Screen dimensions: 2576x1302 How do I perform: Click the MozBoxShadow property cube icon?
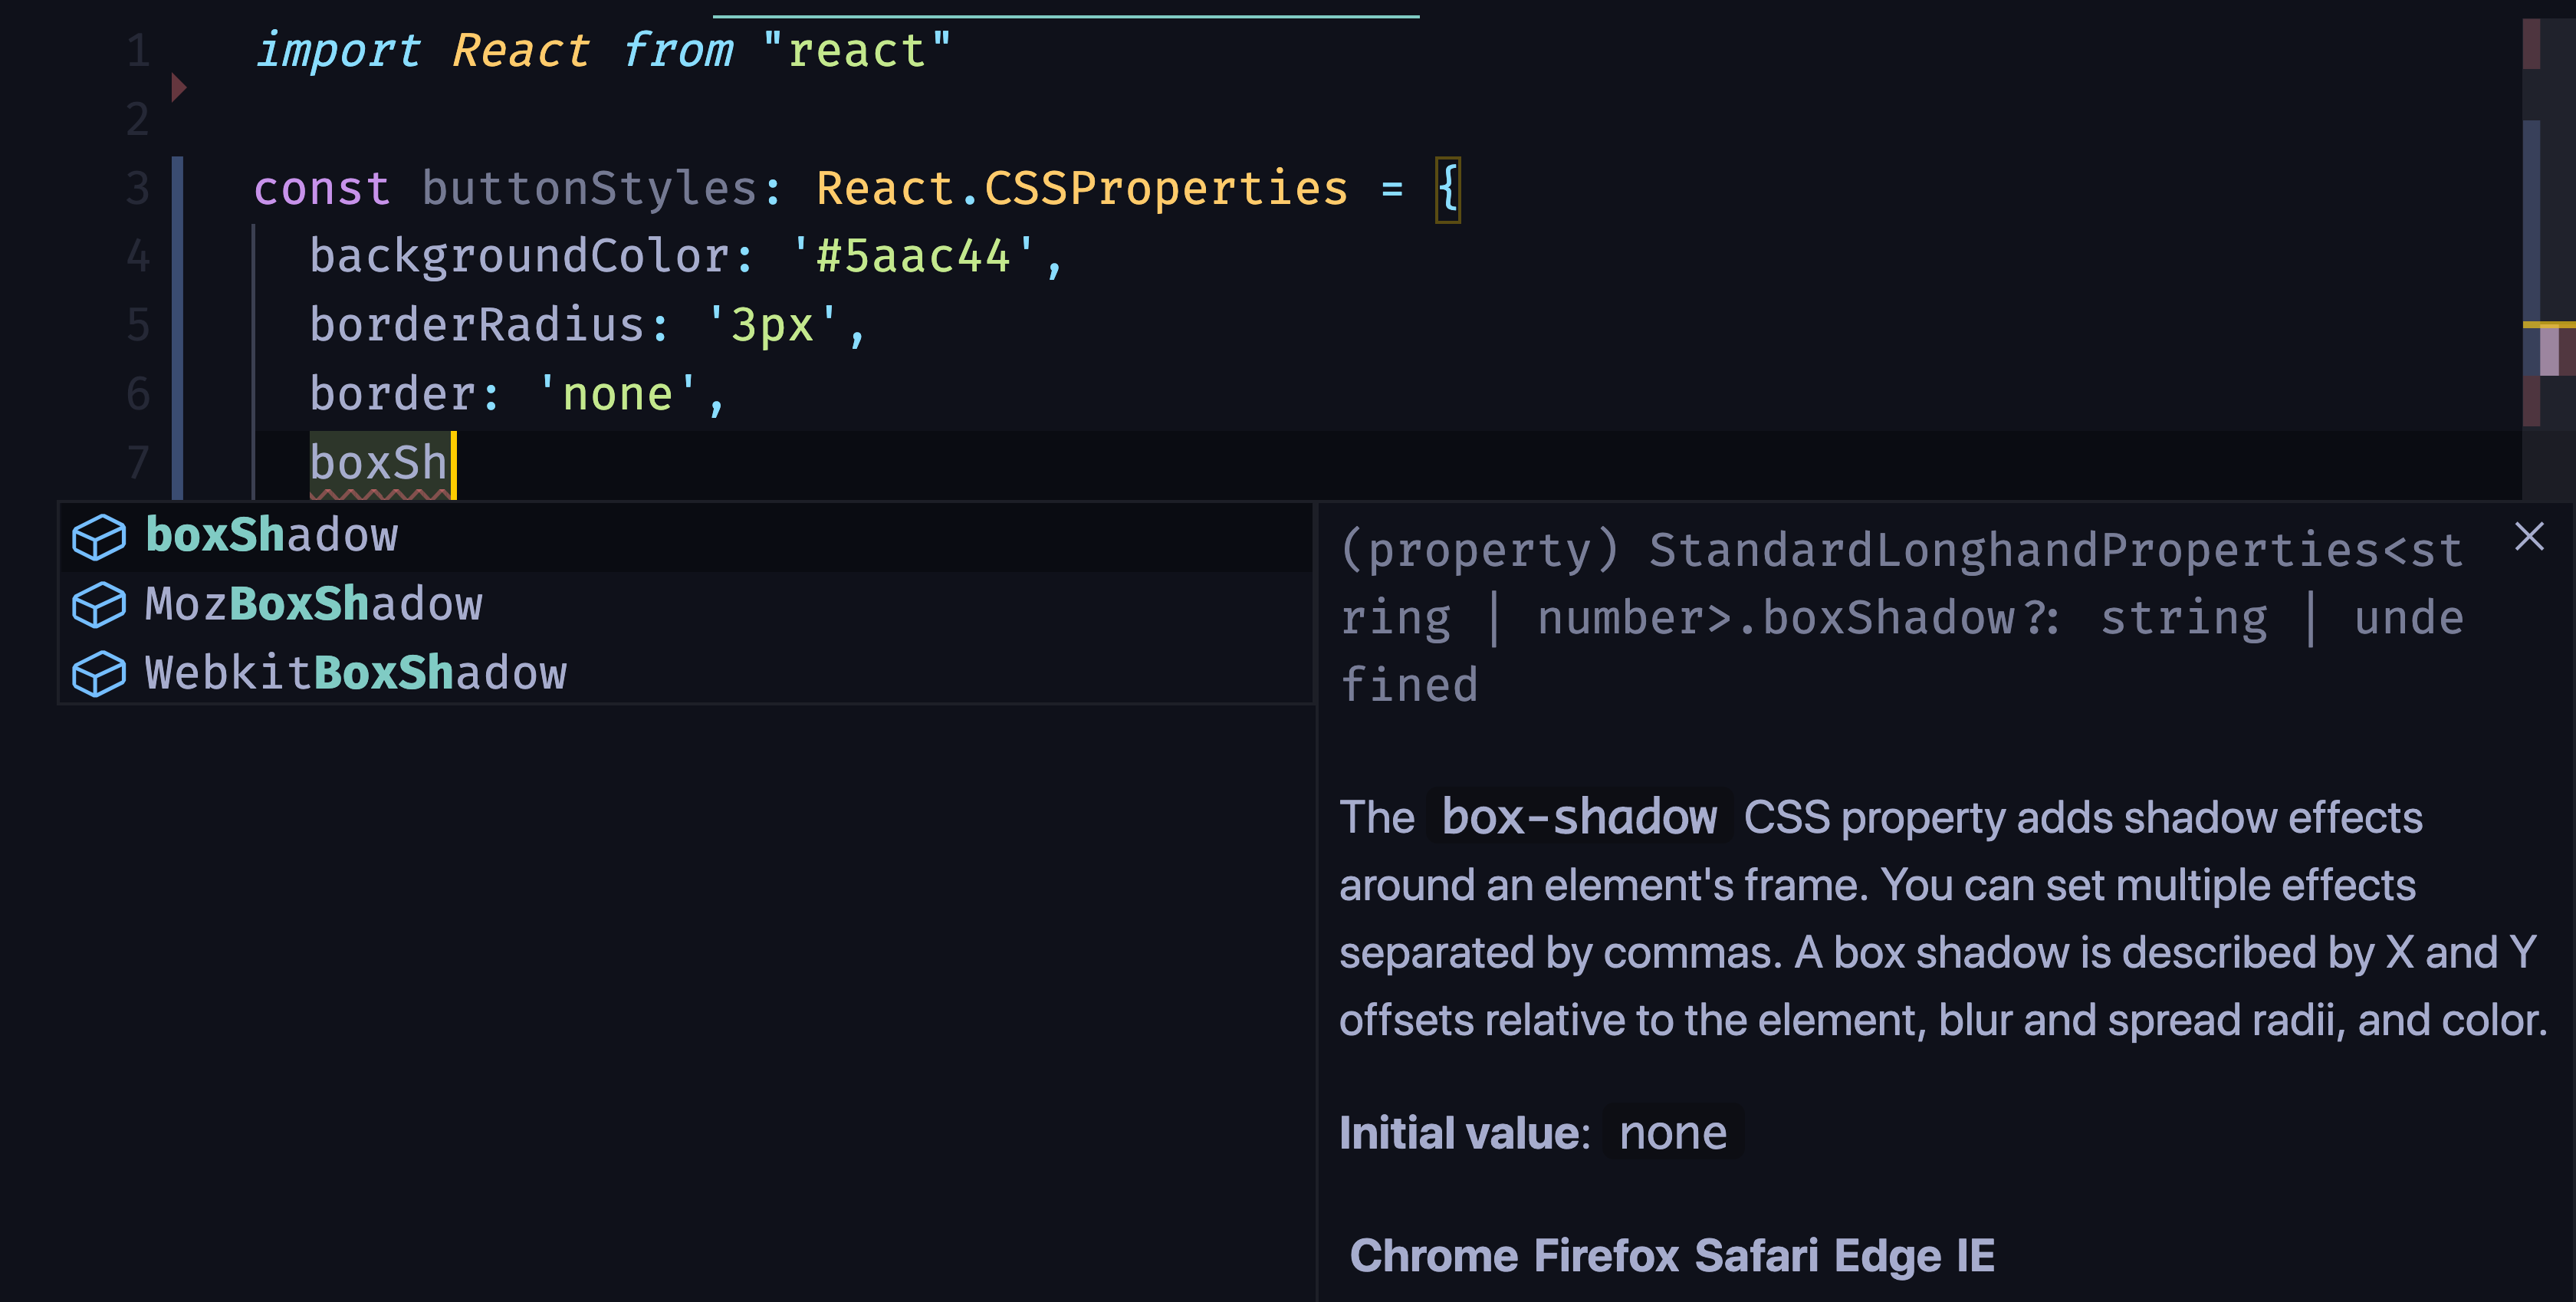(99, 605)
